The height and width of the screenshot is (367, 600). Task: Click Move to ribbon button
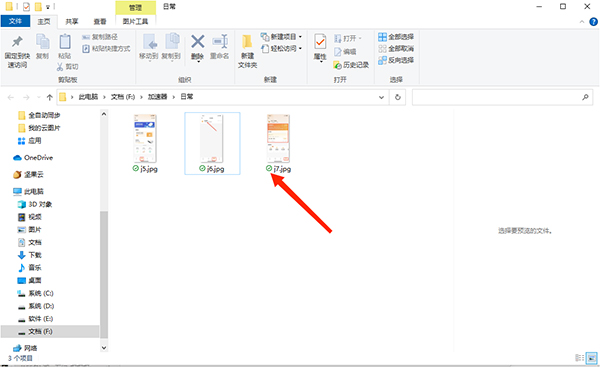tap(148, 47)
